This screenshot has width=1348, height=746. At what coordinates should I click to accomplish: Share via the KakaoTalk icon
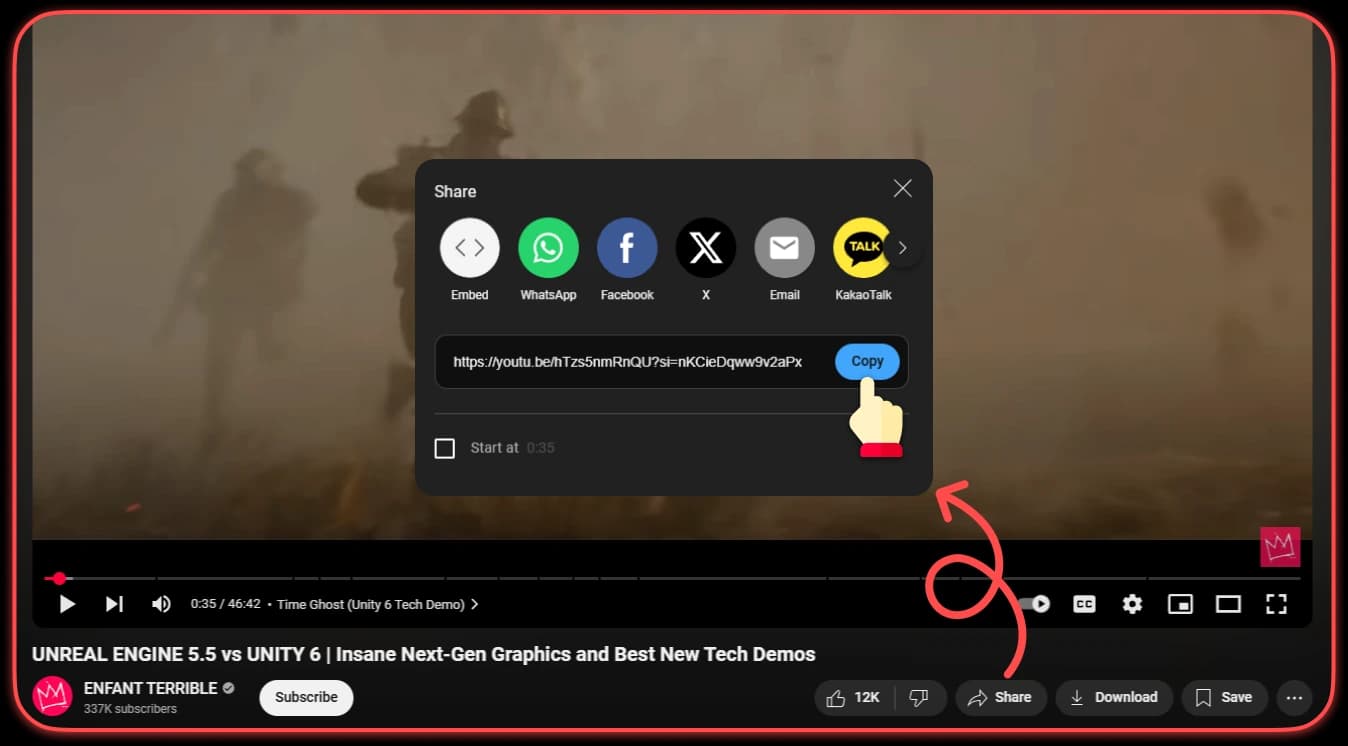point(862,248)
